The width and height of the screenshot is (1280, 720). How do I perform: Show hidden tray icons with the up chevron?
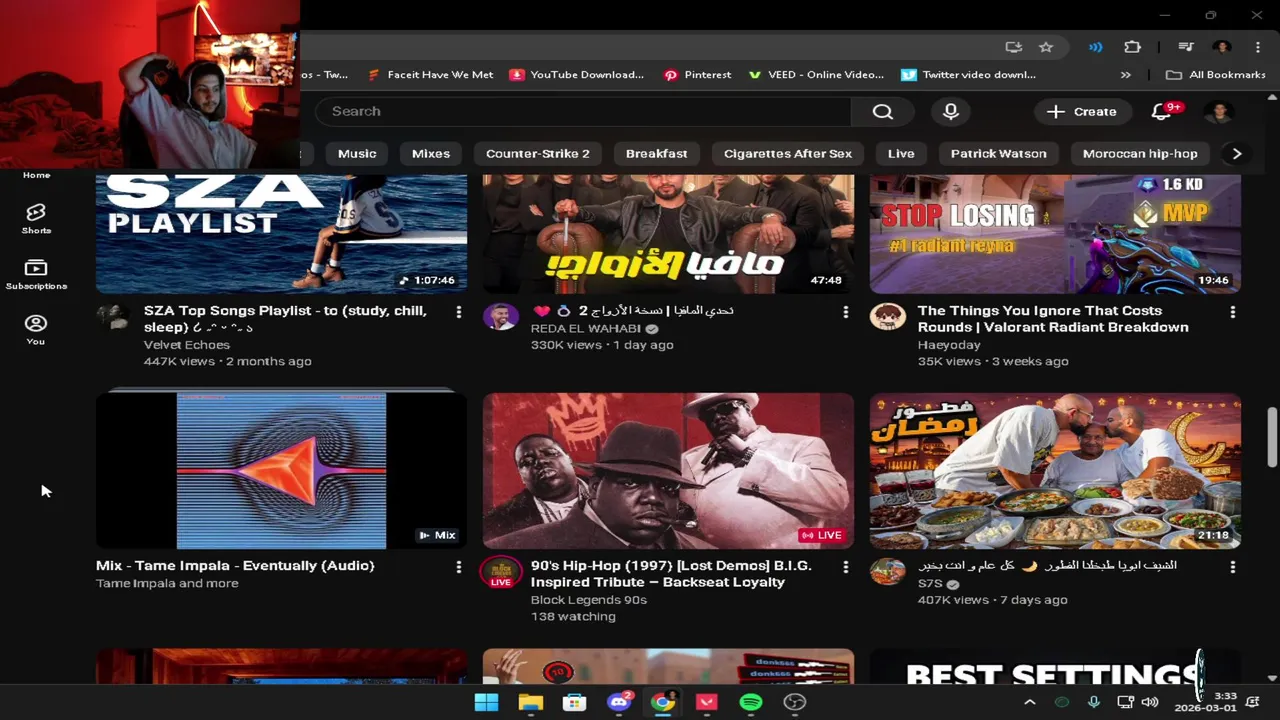[1030, 702]
